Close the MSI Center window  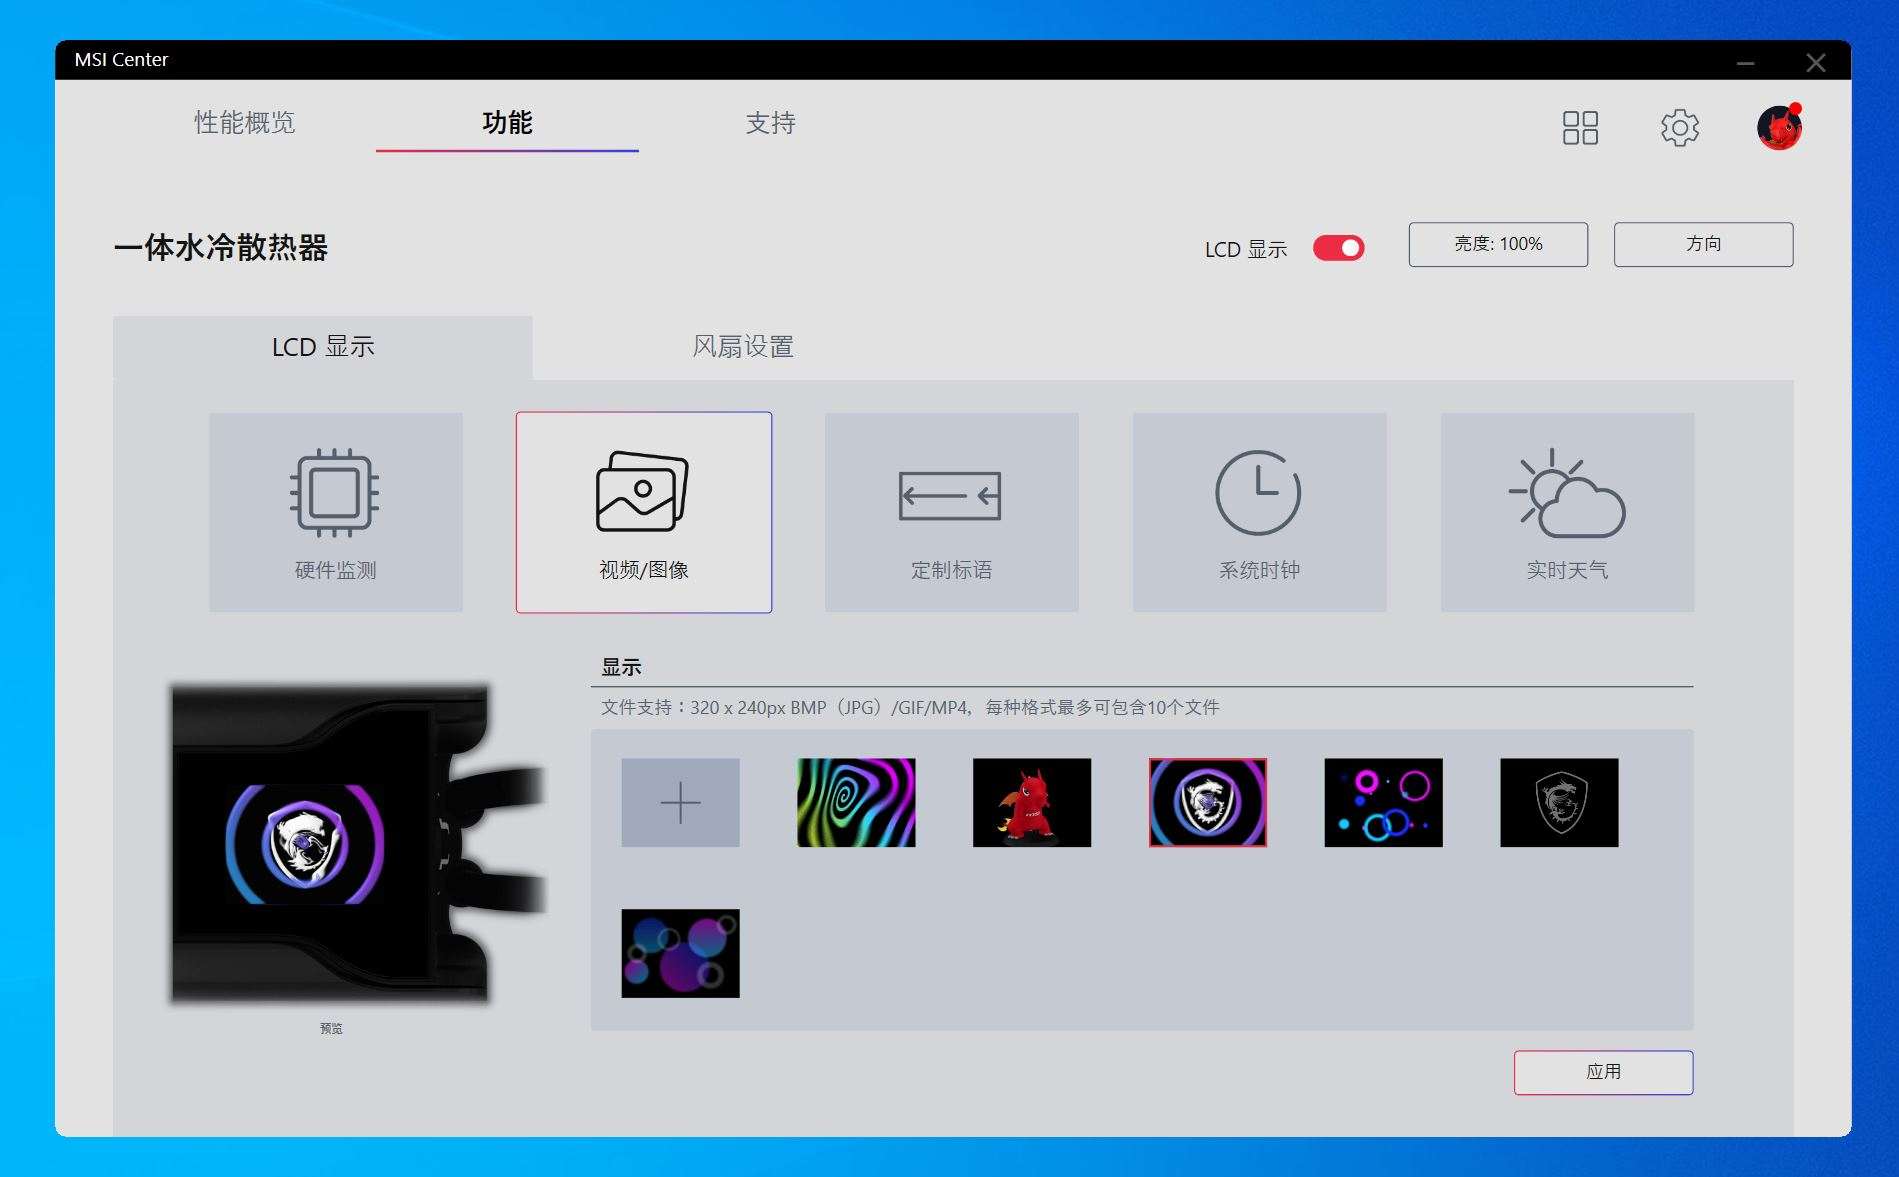tap(1816, 62)
